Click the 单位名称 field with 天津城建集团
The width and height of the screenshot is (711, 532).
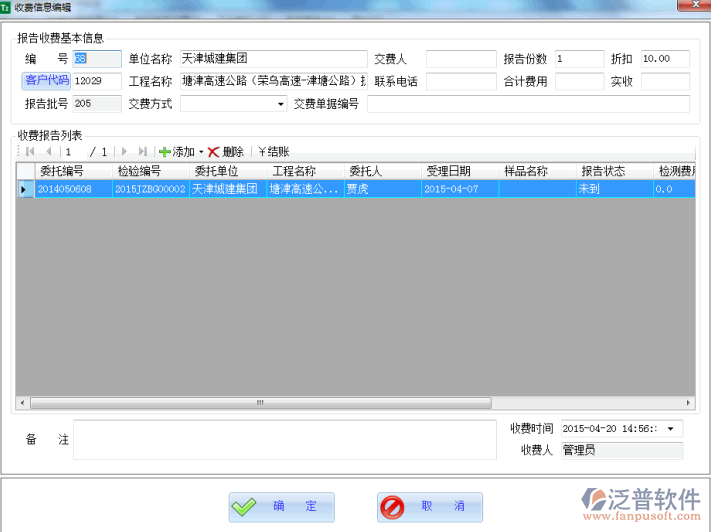coord(273,59)
